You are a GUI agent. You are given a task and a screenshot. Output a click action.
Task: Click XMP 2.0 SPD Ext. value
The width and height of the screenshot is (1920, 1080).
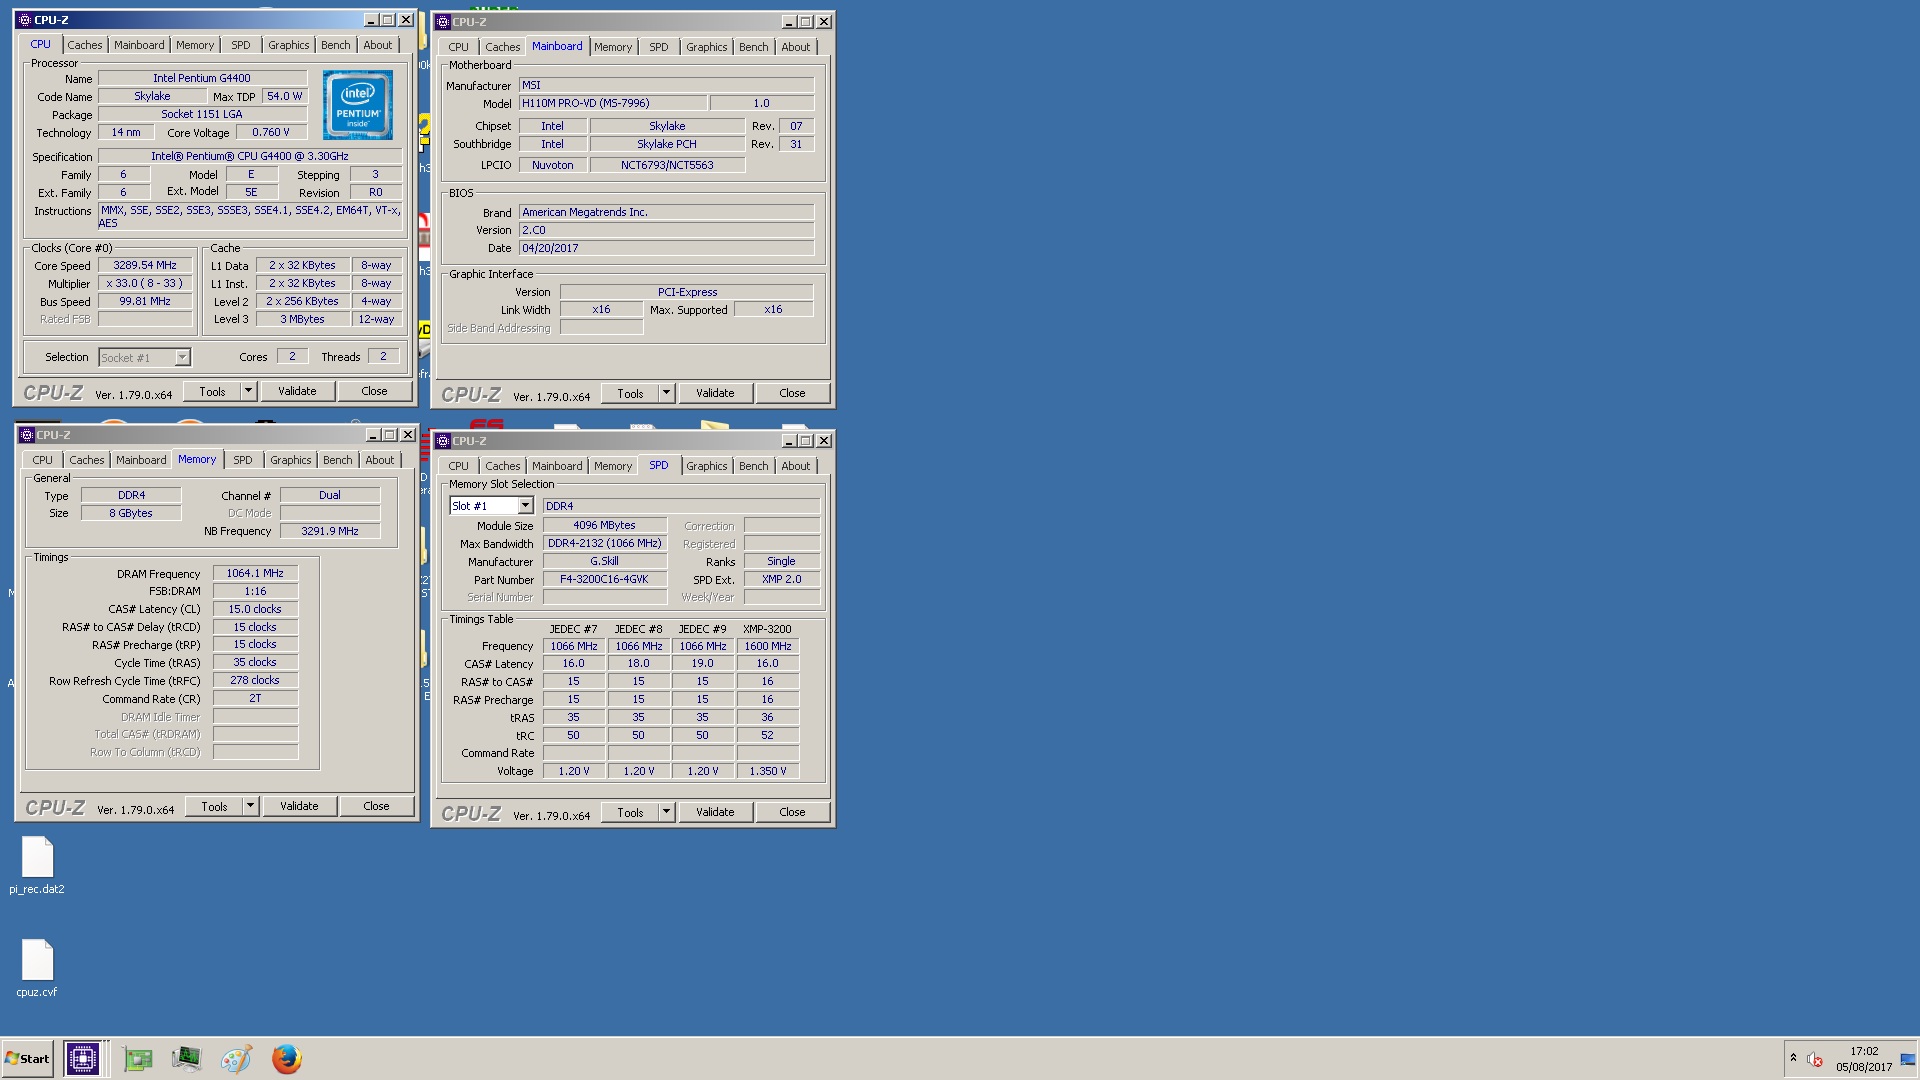(781, 579)
